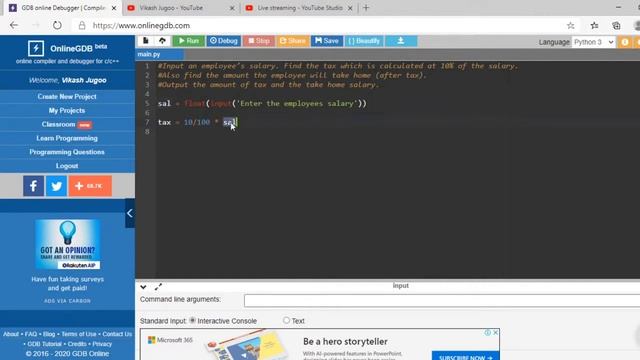
Task: Run the program with the Run button
Action: [x=188, y=41]
